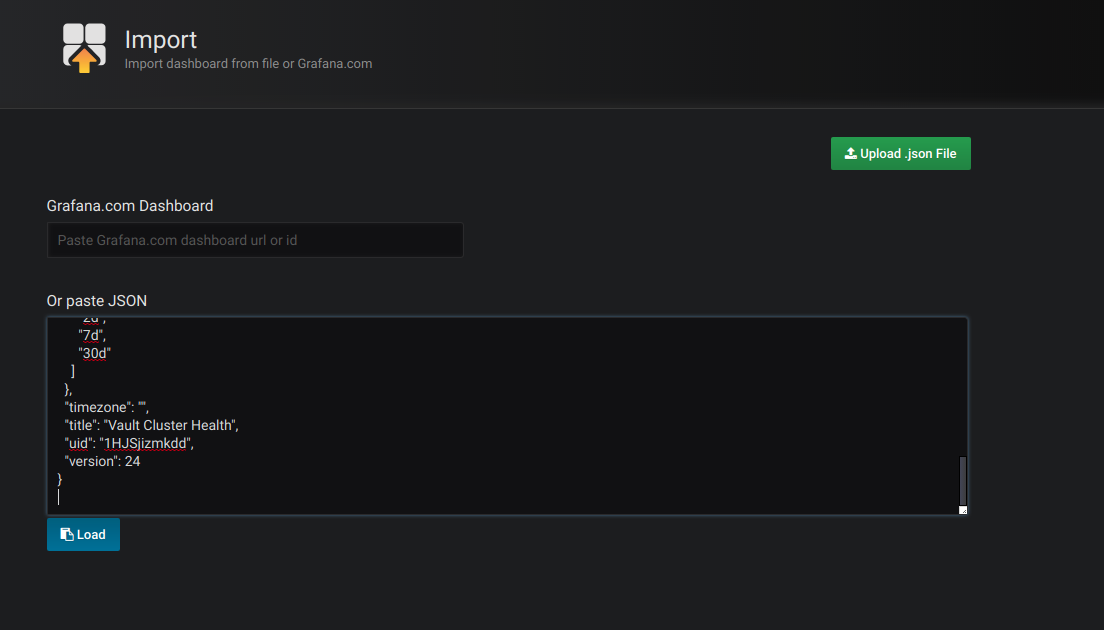Click the "30d" value in the JSON
The image size is (1104, 630).
[x=95, y=352]
